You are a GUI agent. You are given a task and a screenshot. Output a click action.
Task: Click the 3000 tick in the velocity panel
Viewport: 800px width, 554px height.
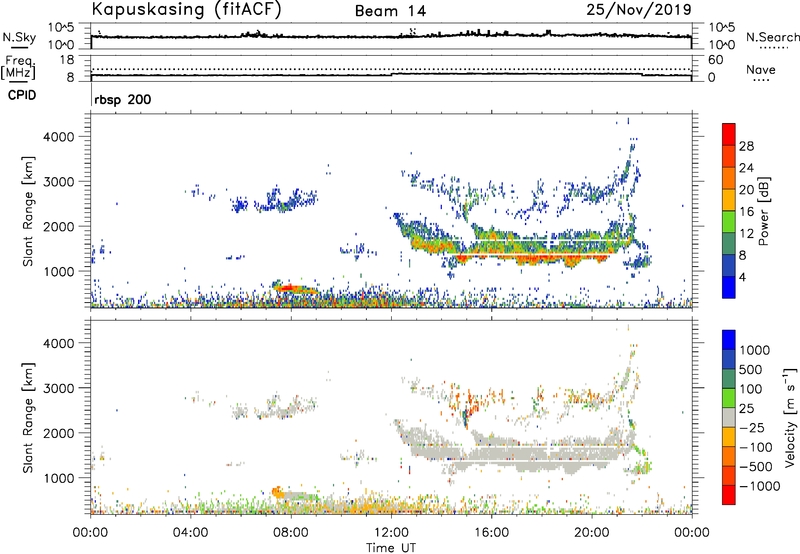tap(58, 388)
